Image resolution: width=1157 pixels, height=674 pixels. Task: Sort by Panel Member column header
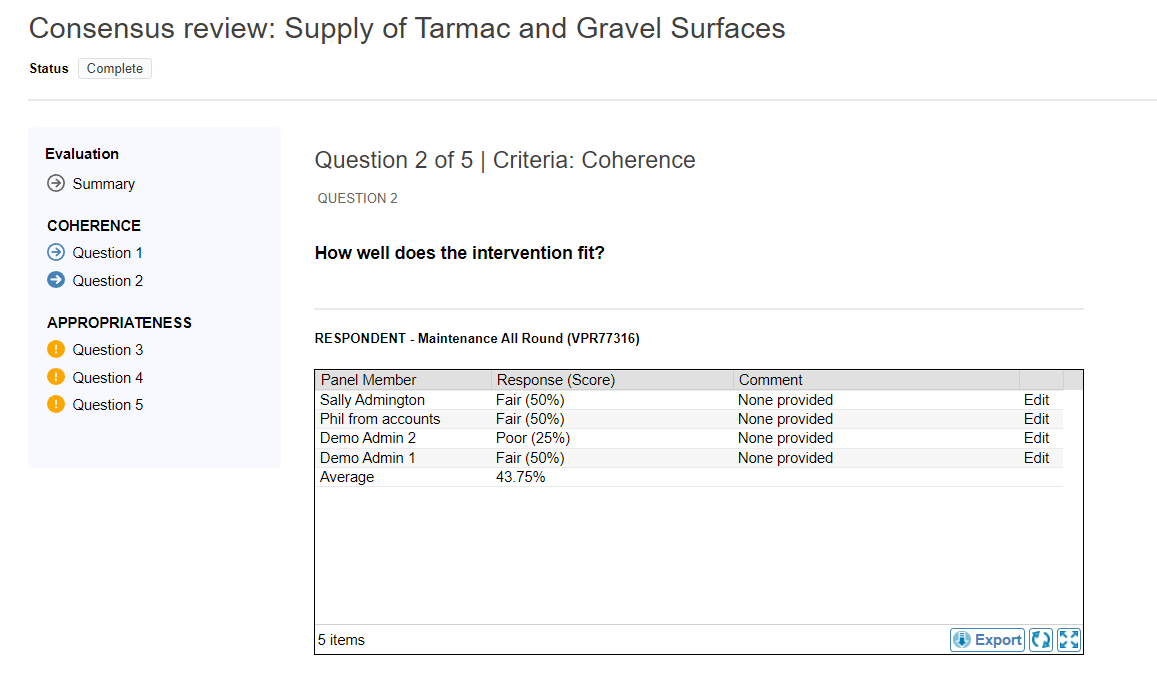point(369,380)
